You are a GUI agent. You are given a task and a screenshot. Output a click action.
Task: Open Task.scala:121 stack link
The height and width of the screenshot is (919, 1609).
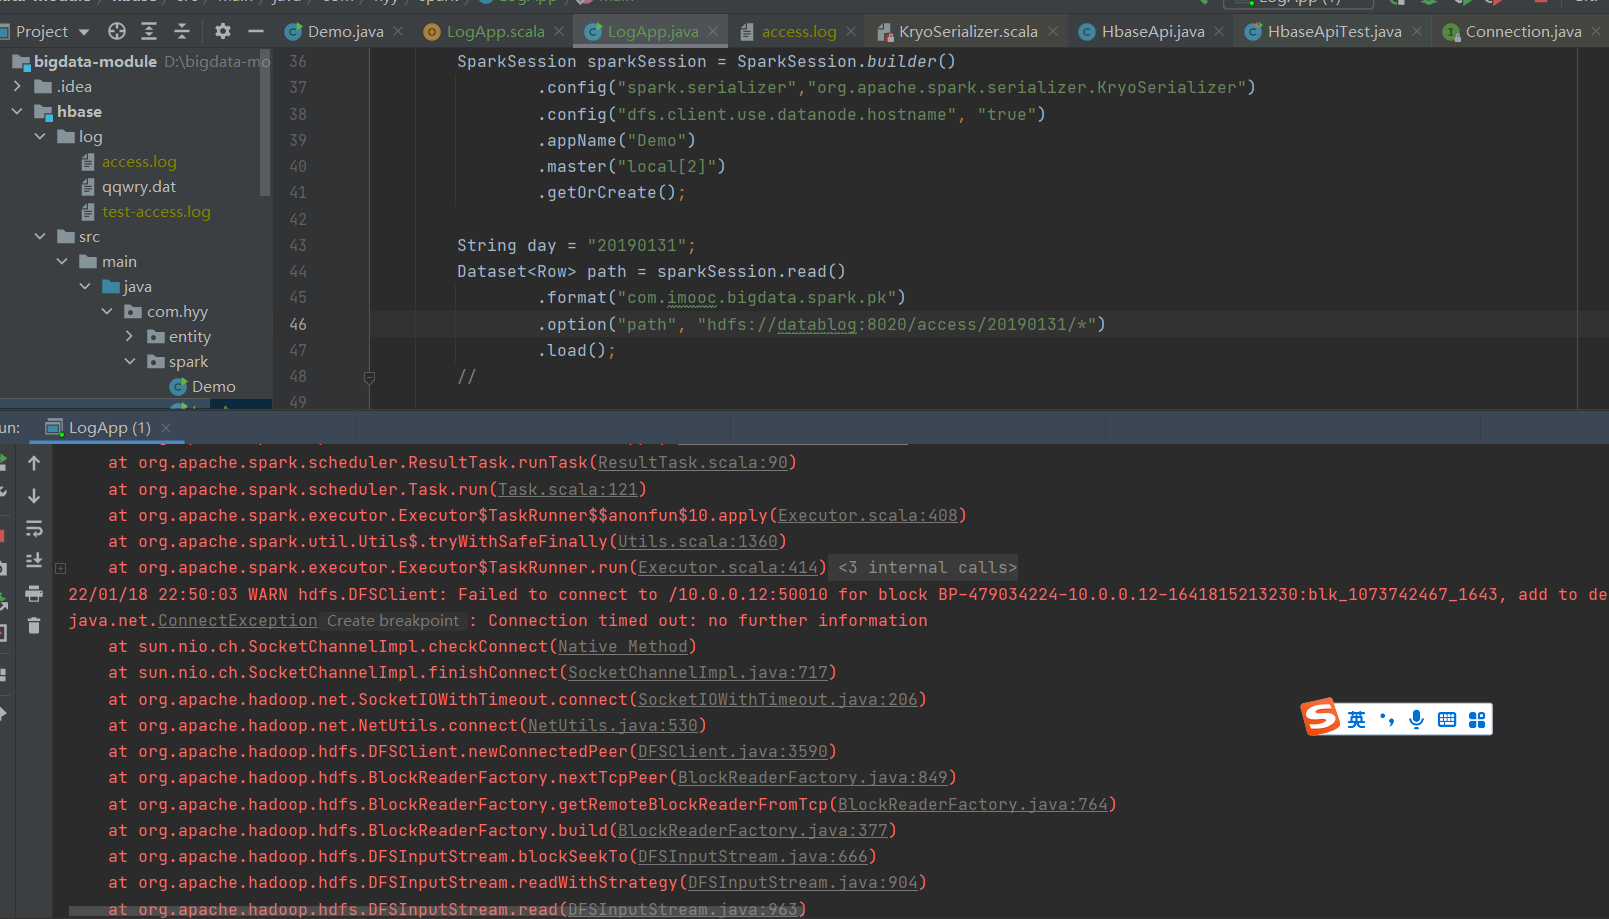[568, 489]
